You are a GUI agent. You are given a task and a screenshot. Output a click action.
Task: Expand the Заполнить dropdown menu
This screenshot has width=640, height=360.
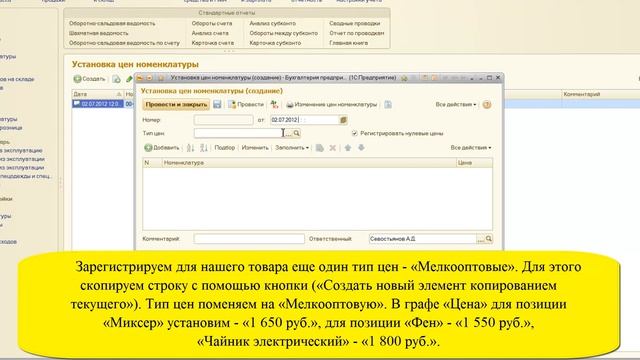(291, 148)
